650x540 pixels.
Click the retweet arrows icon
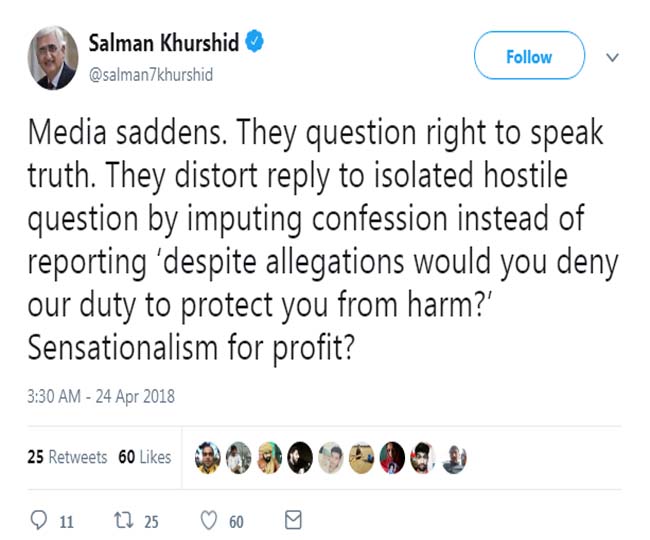(121, 520)
